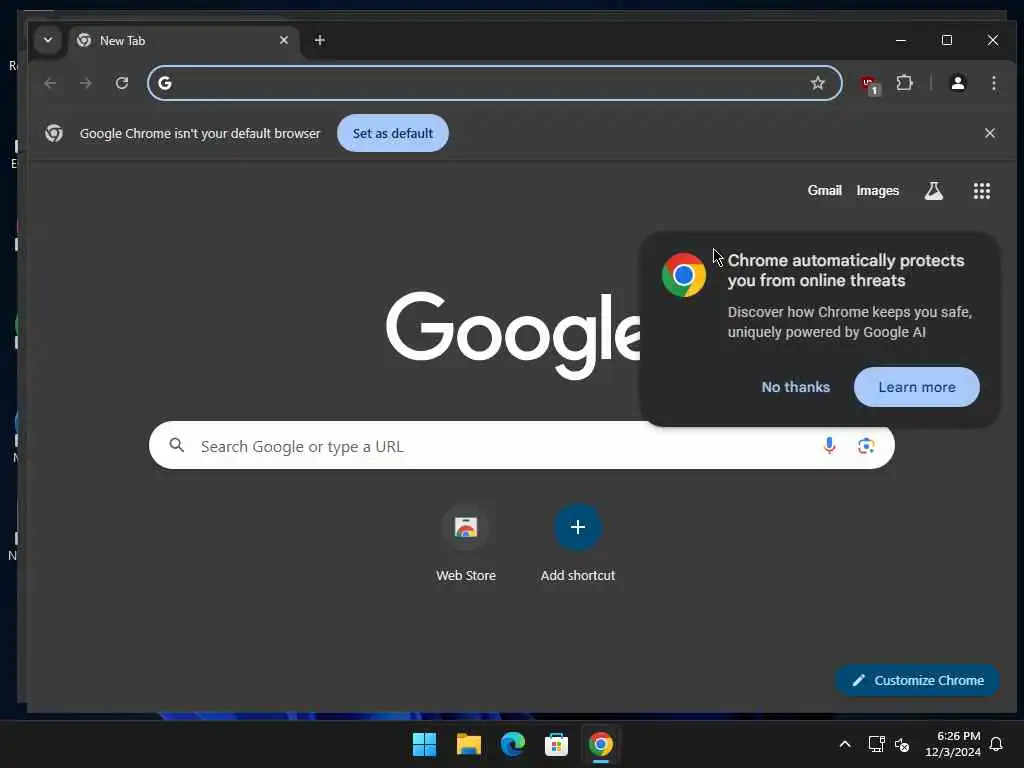Image resolution: width=1024 pixels, height=768 pixels.
Task: Open the clock showing 6:26 PM
Action: pos(953,744)
